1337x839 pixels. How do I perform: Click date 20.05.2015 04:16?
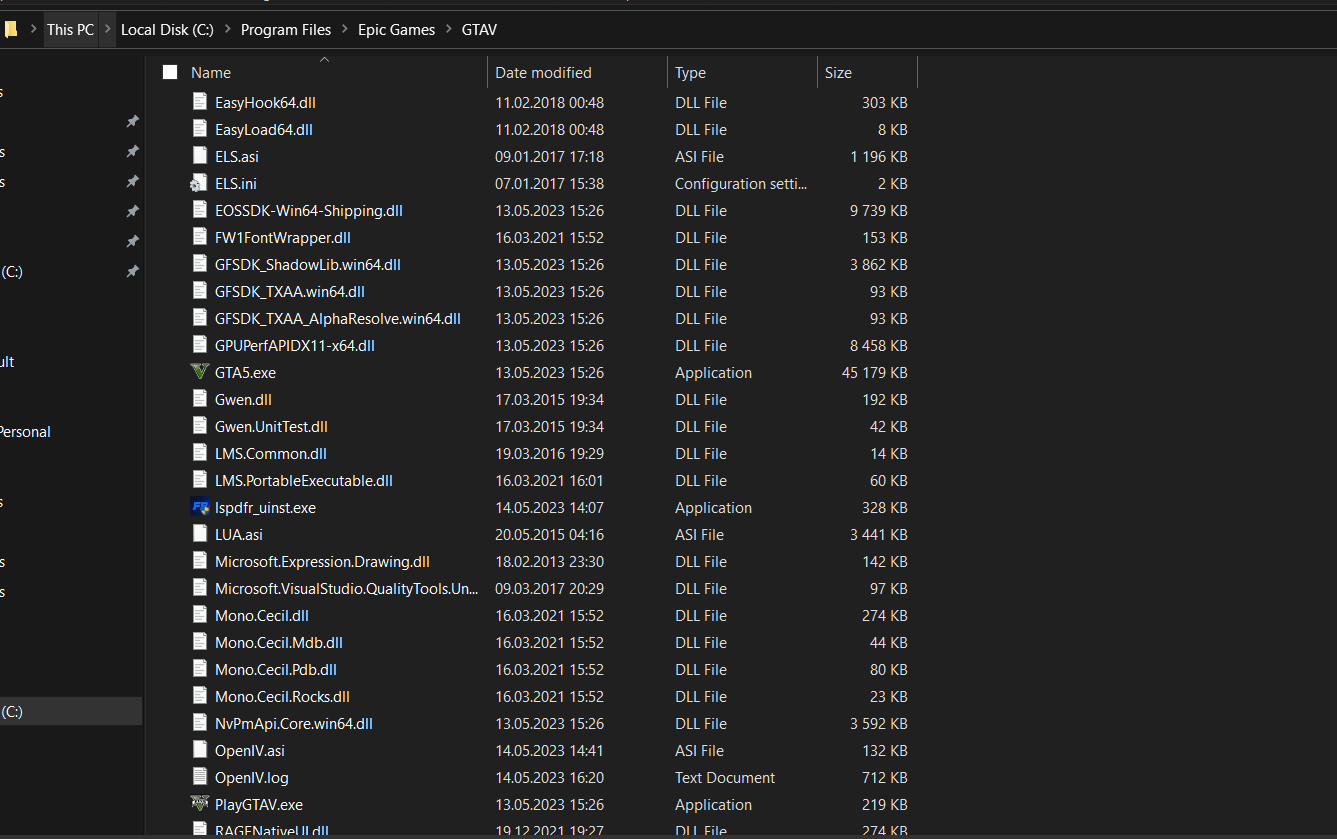(x=549, y=534)
